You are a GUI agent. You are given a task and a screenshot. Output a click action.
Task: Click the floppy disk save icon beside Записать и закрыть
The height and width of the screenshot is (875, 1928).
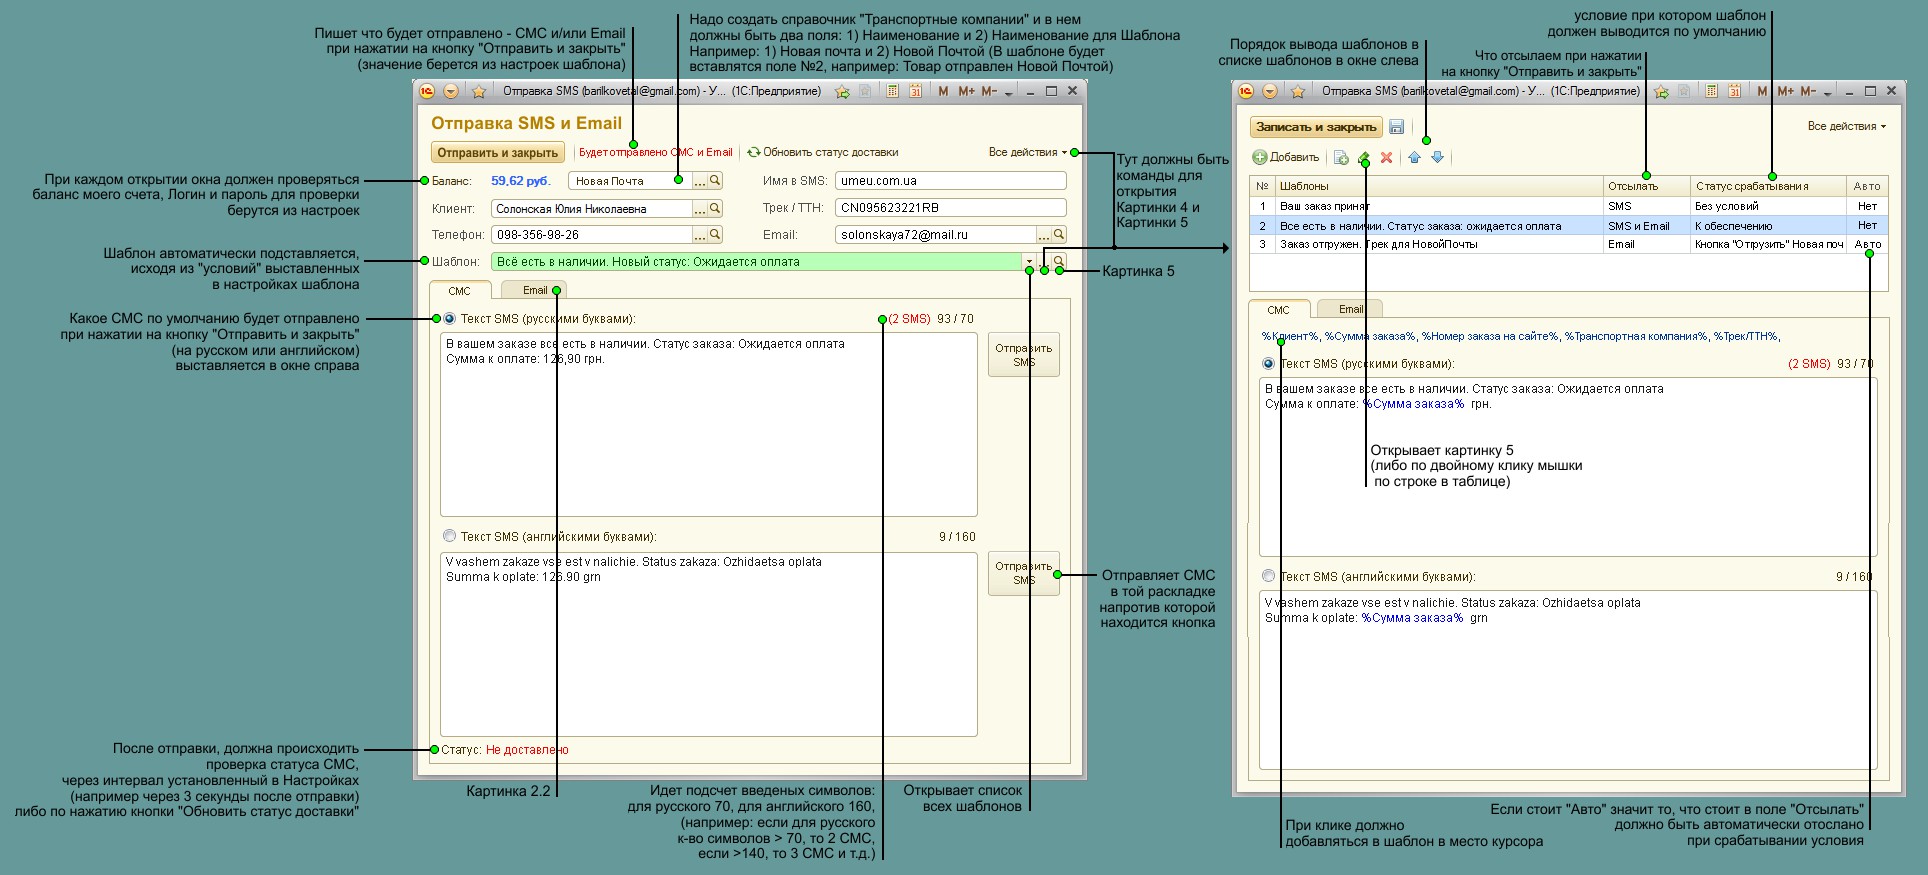coord(1397,127)
